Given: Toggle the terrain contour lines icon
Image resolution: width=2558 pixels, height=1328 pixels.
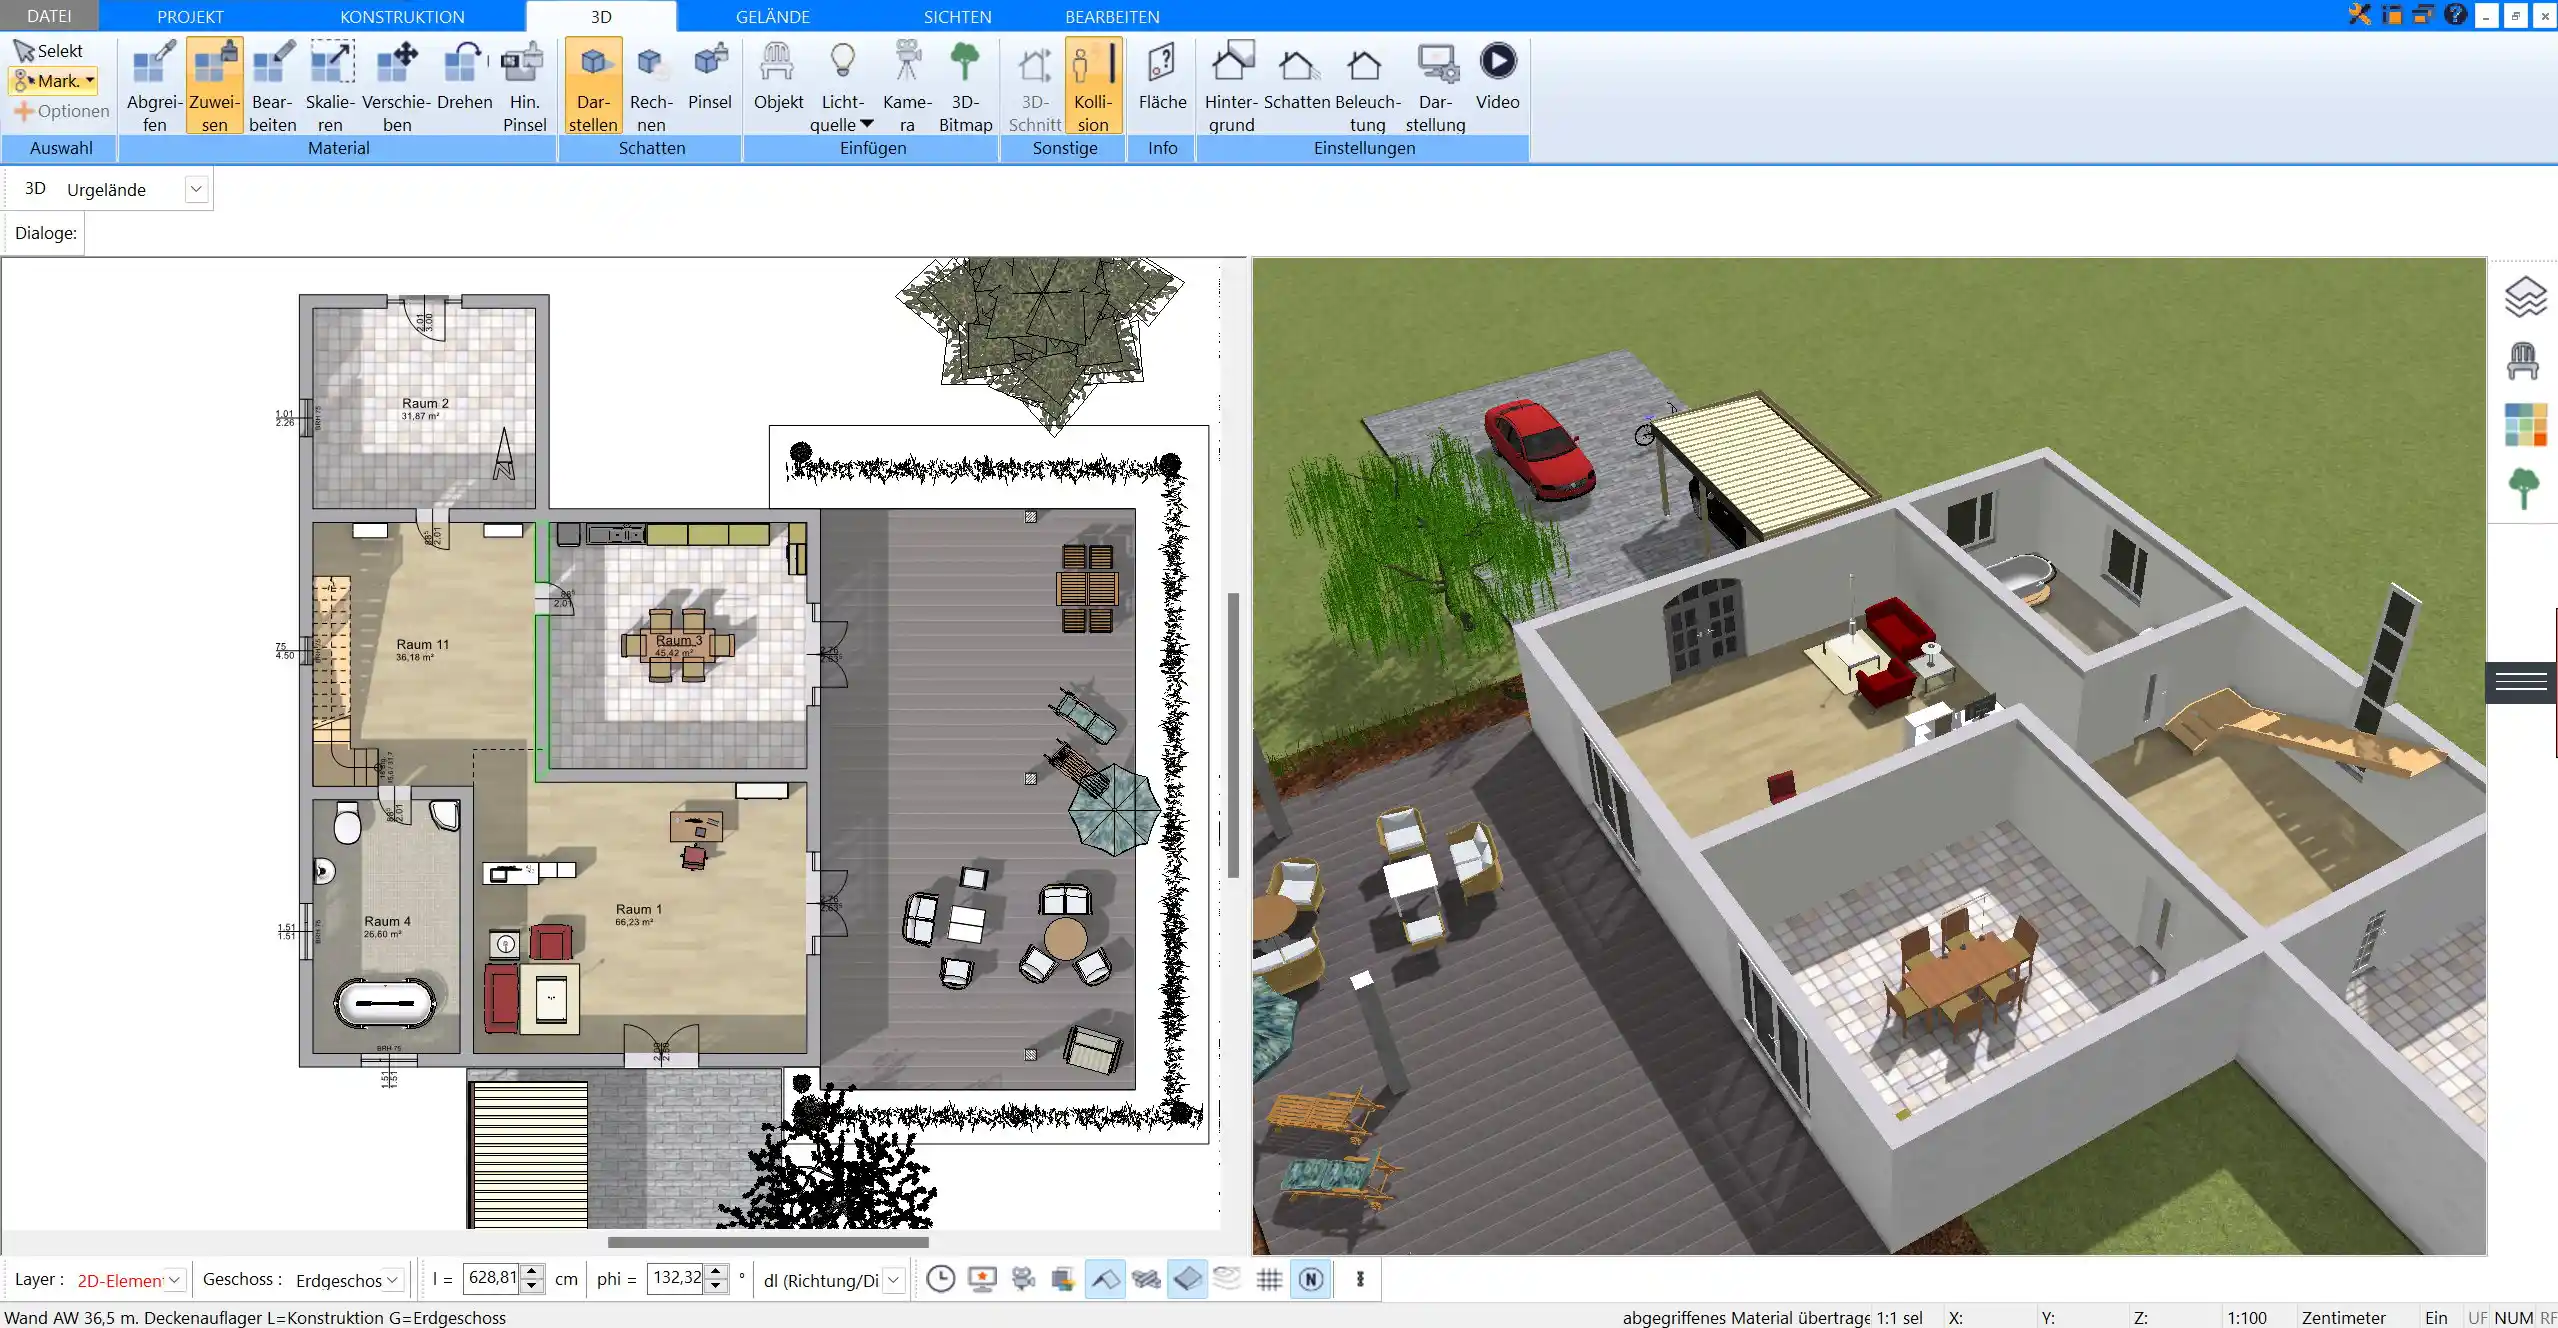Looking at the screenshot, I should pos(1227,1278).
